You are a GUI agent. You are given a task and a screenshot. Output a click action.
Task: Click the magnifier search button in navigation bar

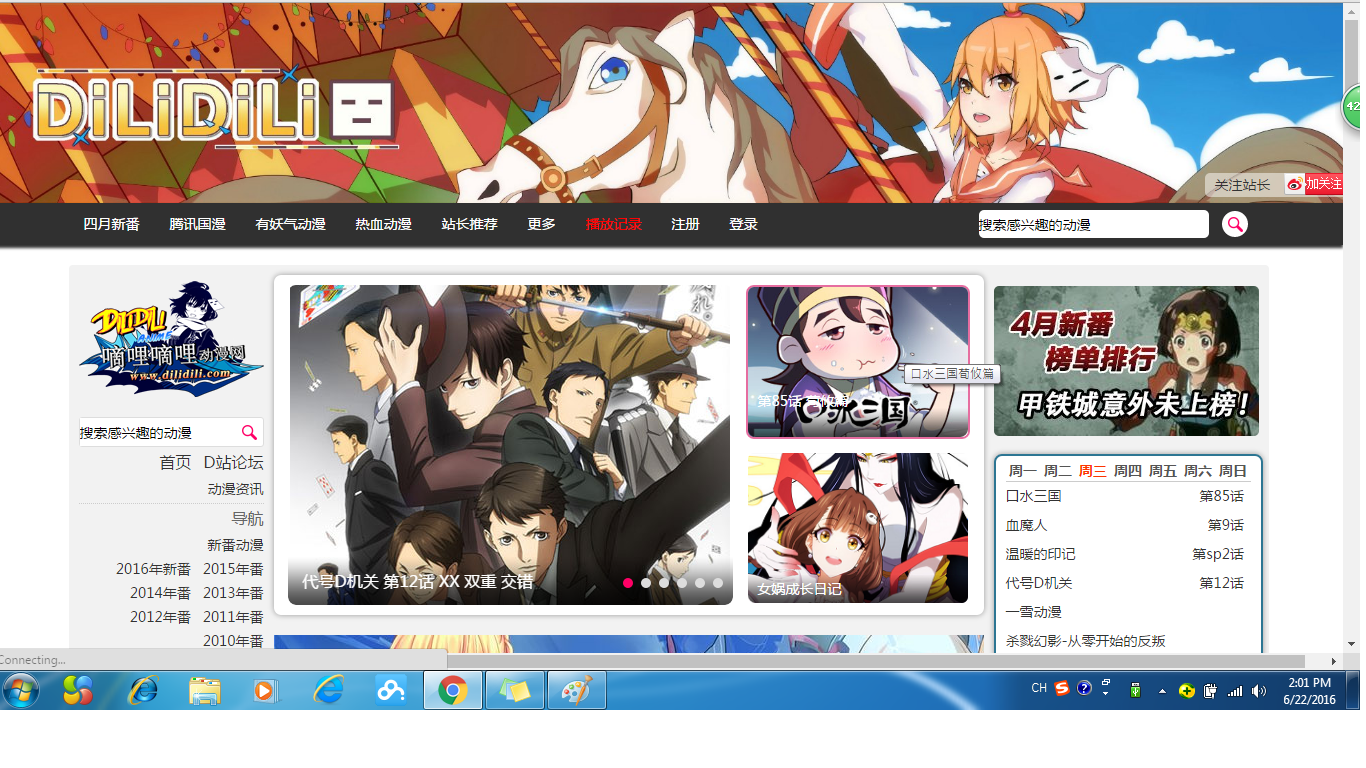1235,224
